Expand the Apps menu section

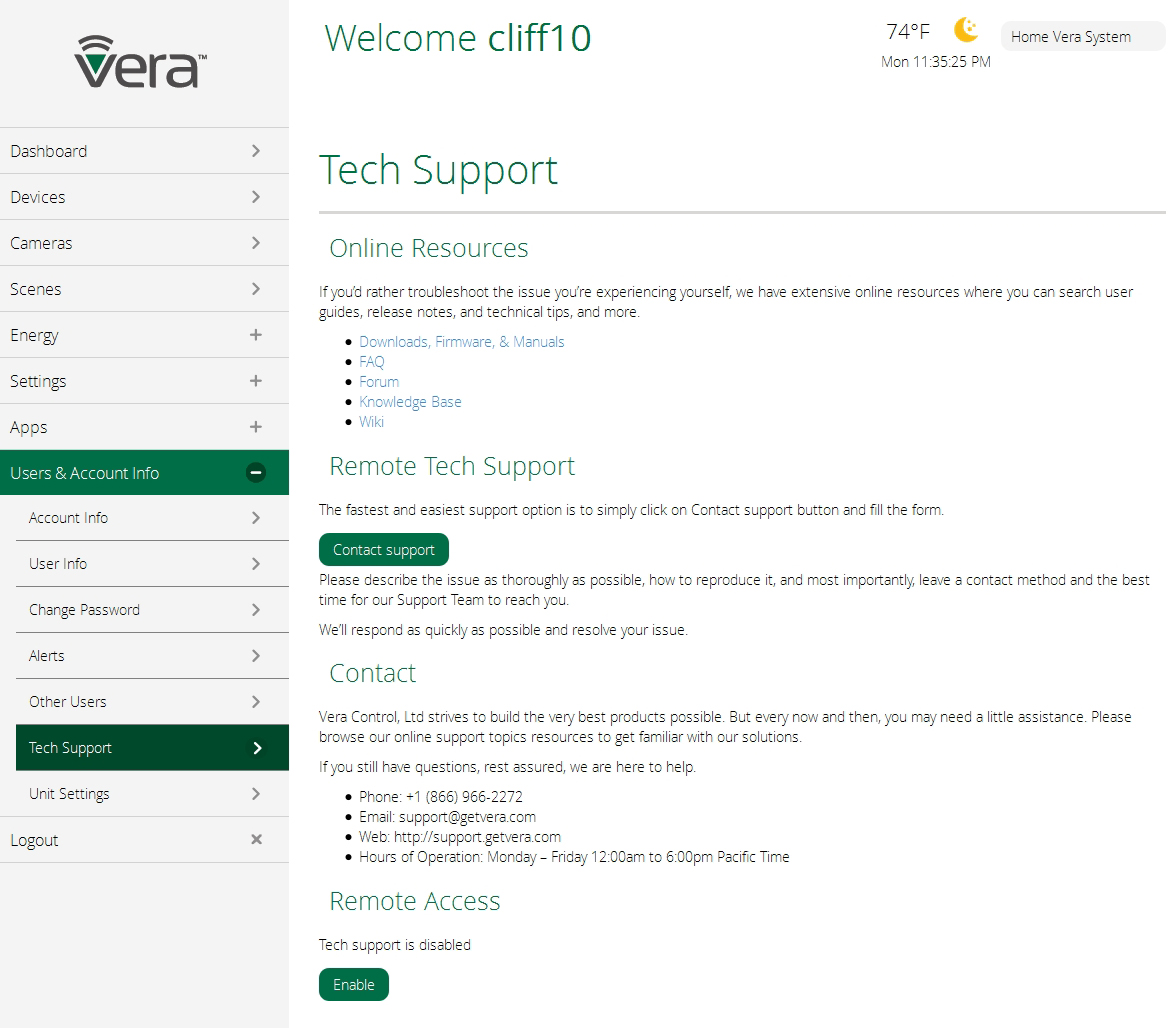point(256,427)
